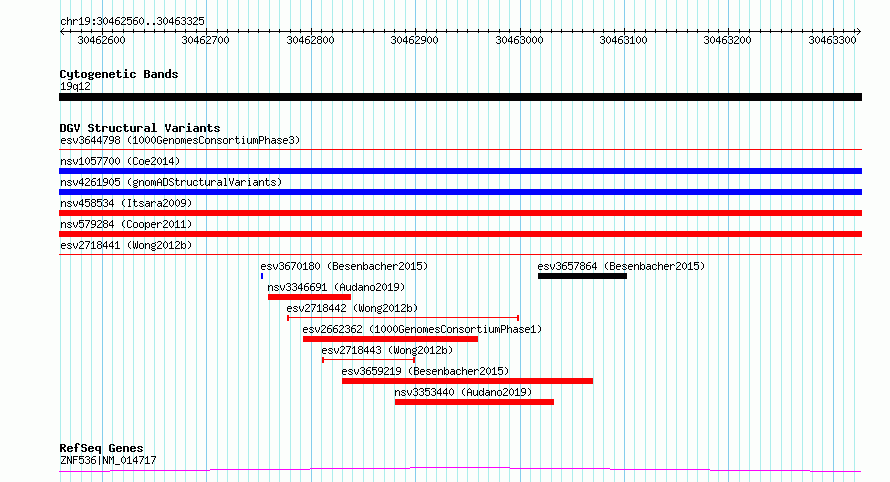Screen dimensions: 890x482
Task: Click the RefSeq Genes track title
Action: (101, 448)
